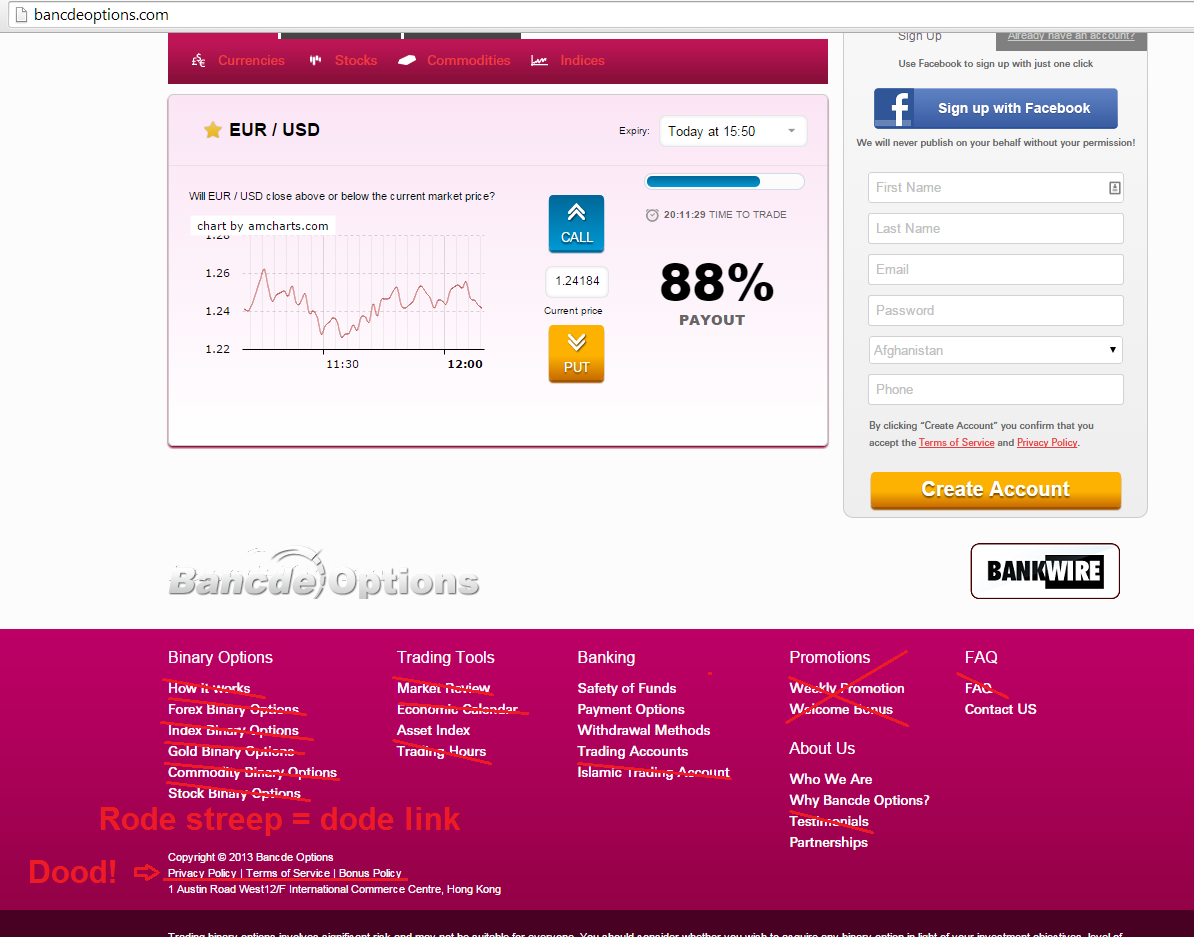Sign up with Facebook
The height and width of the screenshot is (937, 1194).
click(x=995, y=108)
